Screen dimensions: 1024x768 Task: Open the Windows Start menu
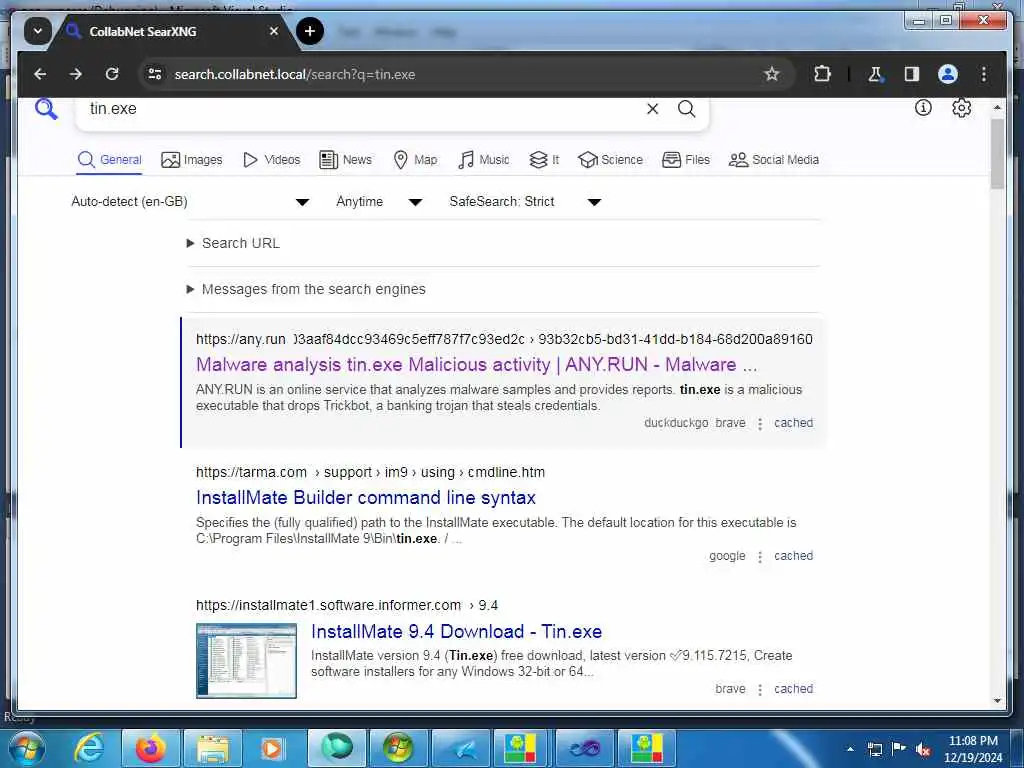25,748
